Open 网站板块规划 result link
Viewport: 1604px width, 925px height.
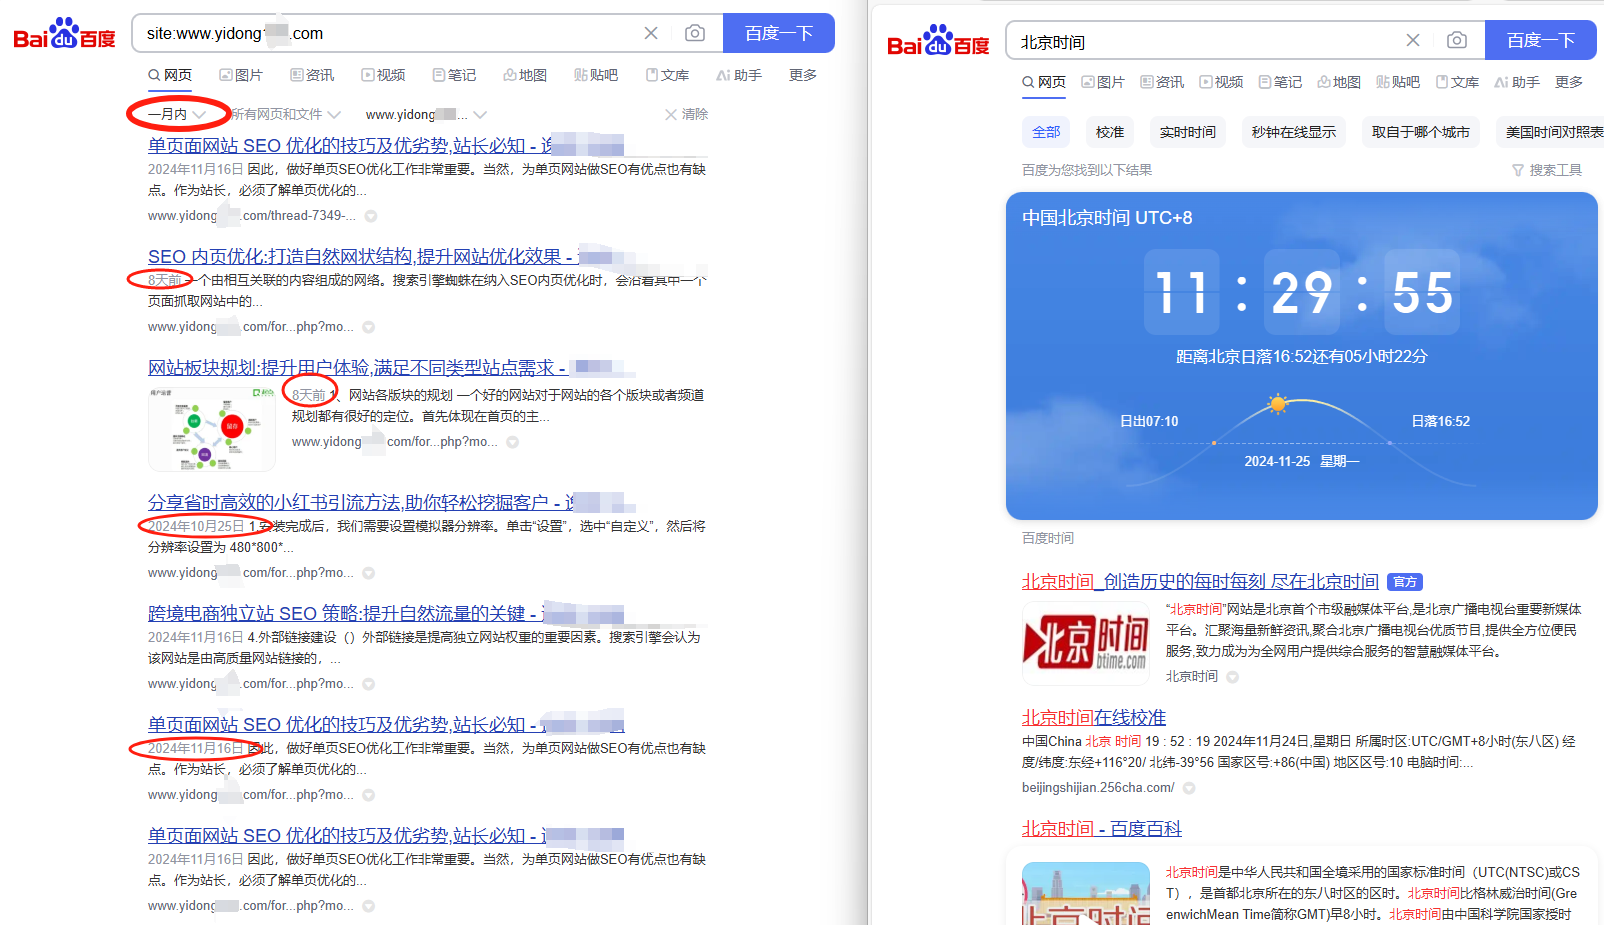click(392, 368)
